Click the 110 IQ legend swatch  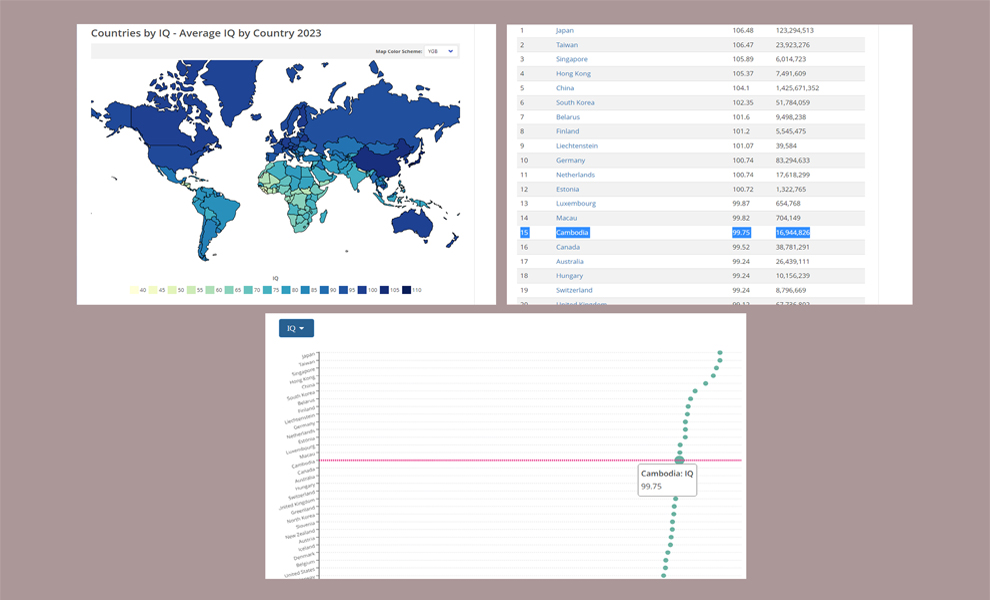[407, 290]
